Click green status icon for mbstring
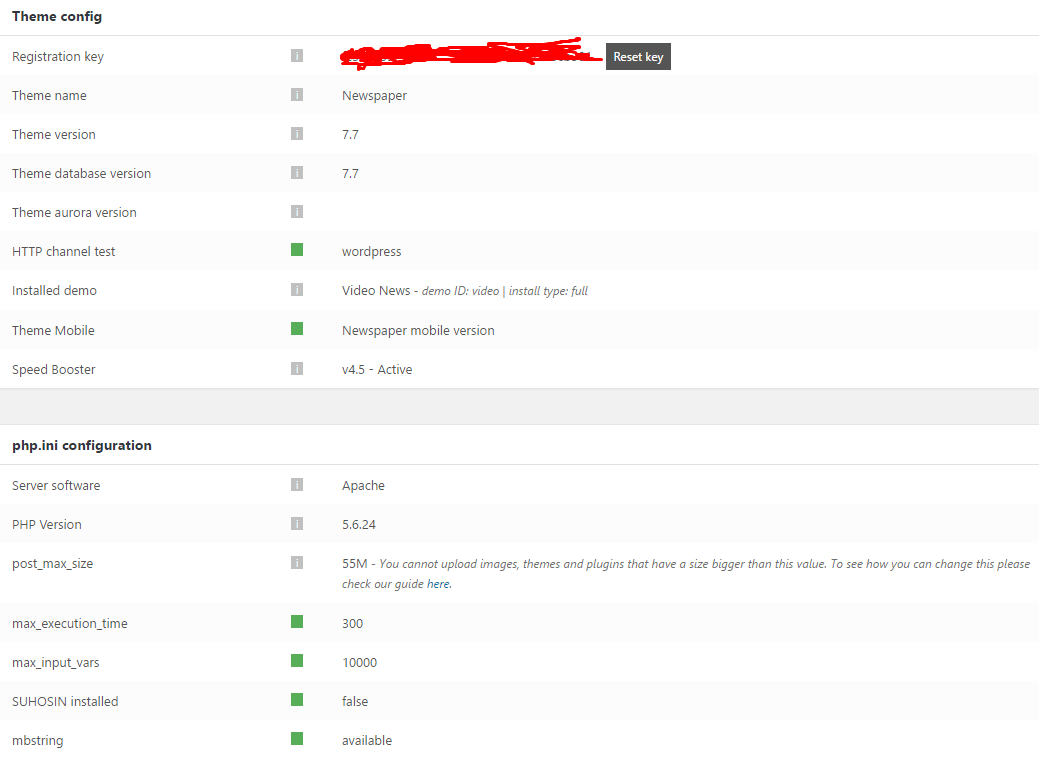The height and width of the screenshot is (757, 1039). pyautogui.click(x=297, y=739)
